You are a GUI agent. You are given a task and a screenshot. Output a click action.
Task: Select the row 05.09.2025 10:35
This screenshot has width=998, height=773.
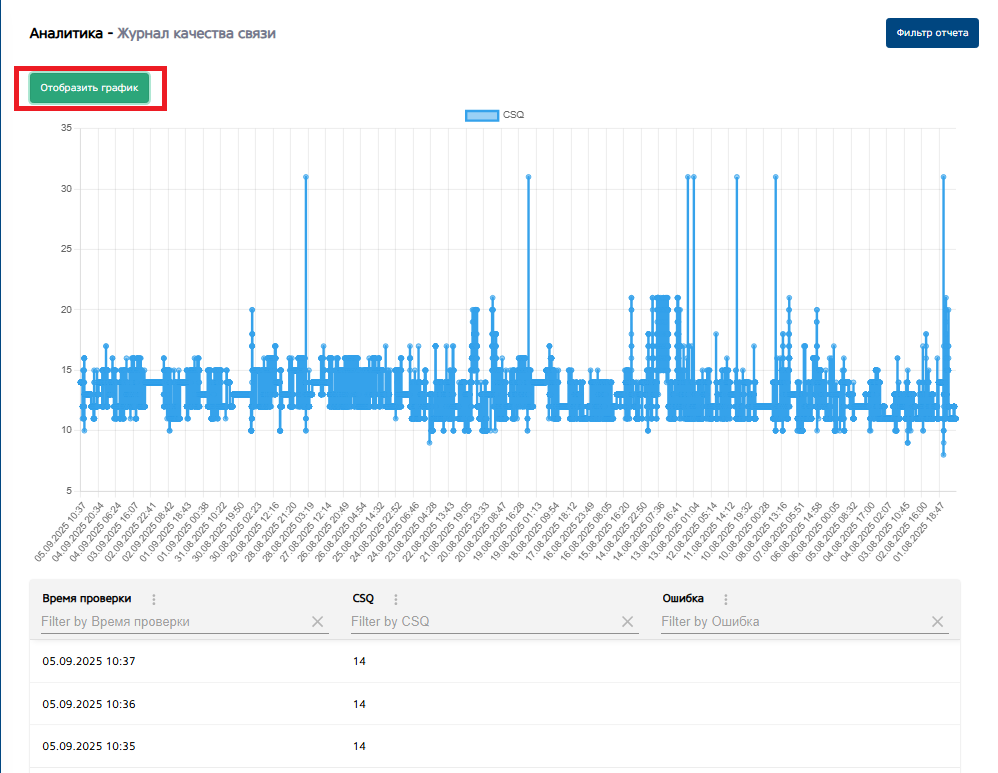[x=495, y=746]
